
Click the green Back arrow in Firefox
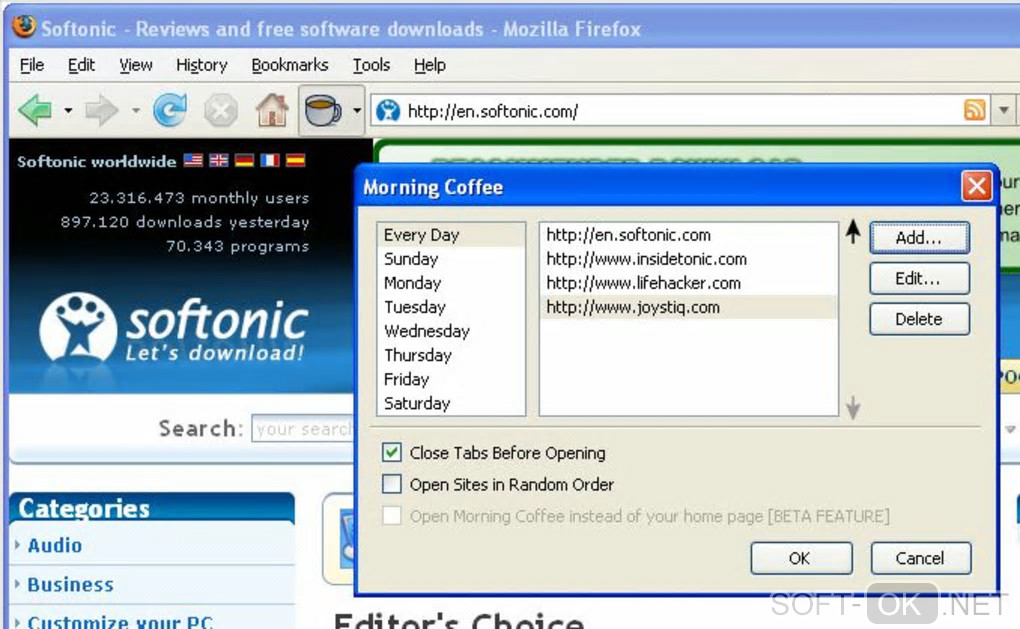click(x=35, y=111)
